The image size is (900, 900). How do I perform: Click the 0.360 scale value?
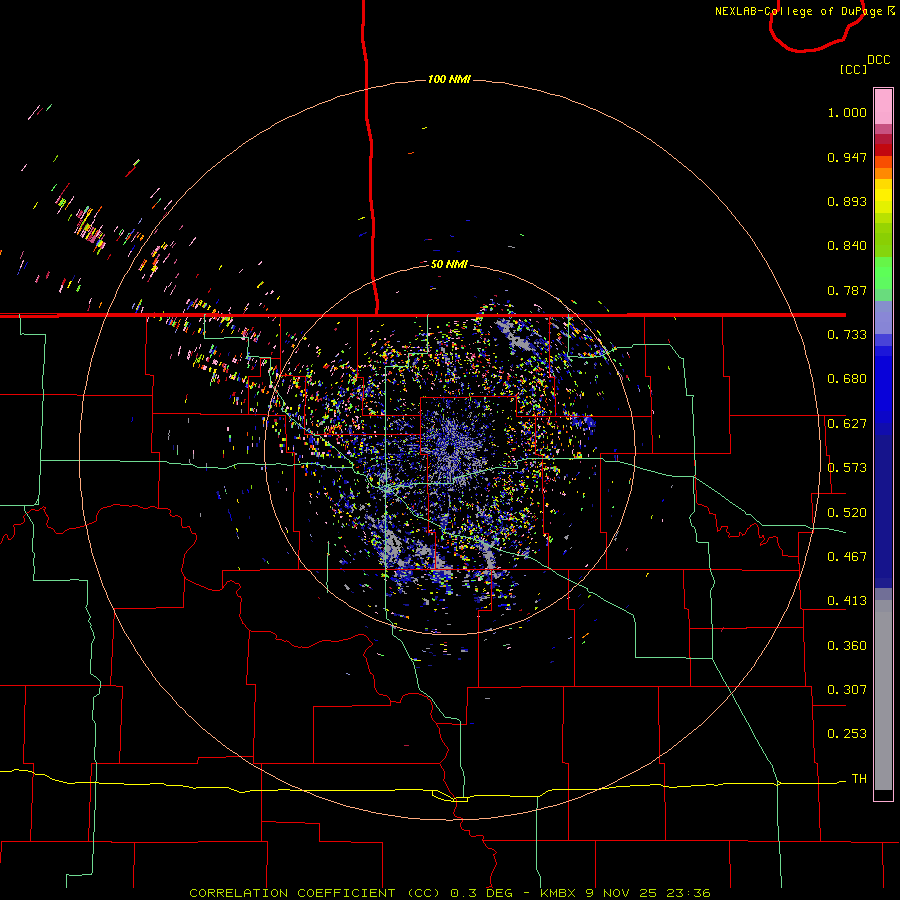point(847,646)
